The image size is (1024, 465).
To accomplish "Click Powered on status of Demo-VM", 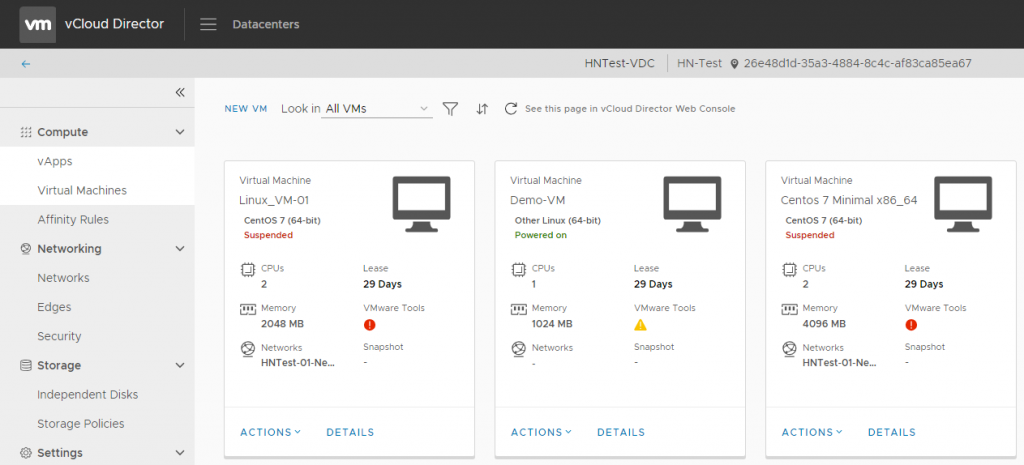I will 540,235.
